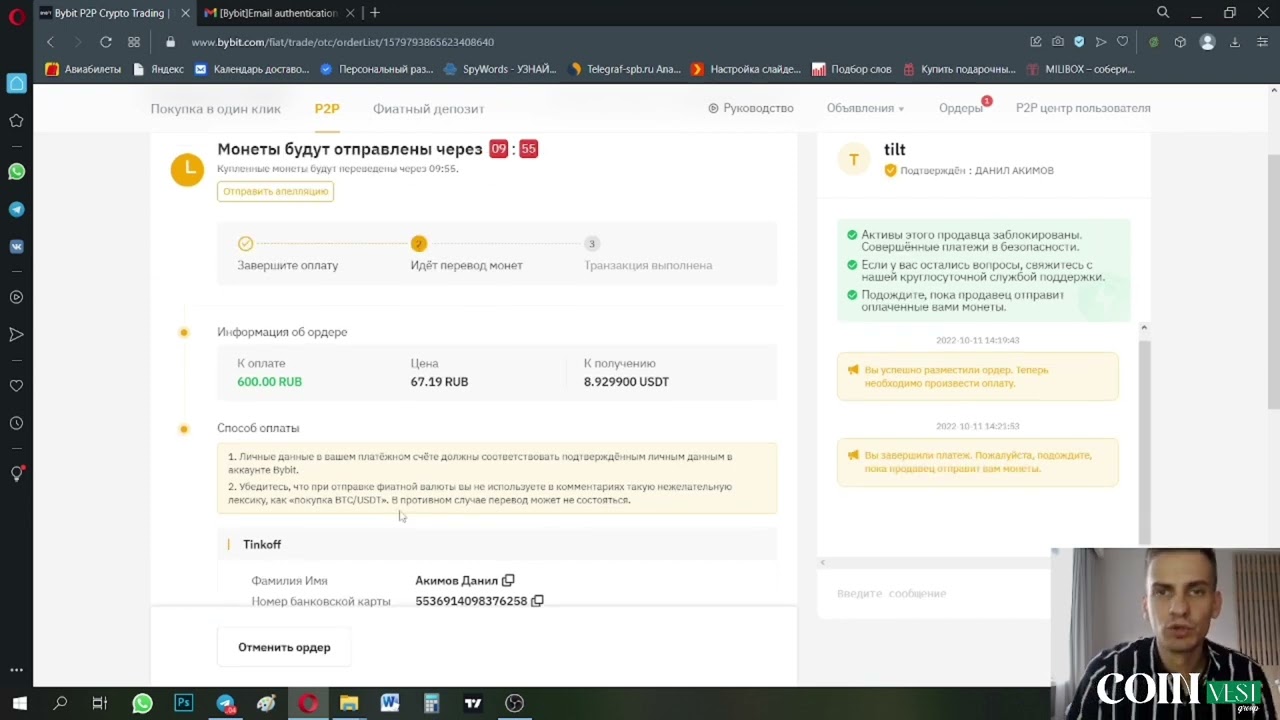The width and height of the screenshot is (1280, 720).
Task: Select the P2P tab
Action: [327, 108]
